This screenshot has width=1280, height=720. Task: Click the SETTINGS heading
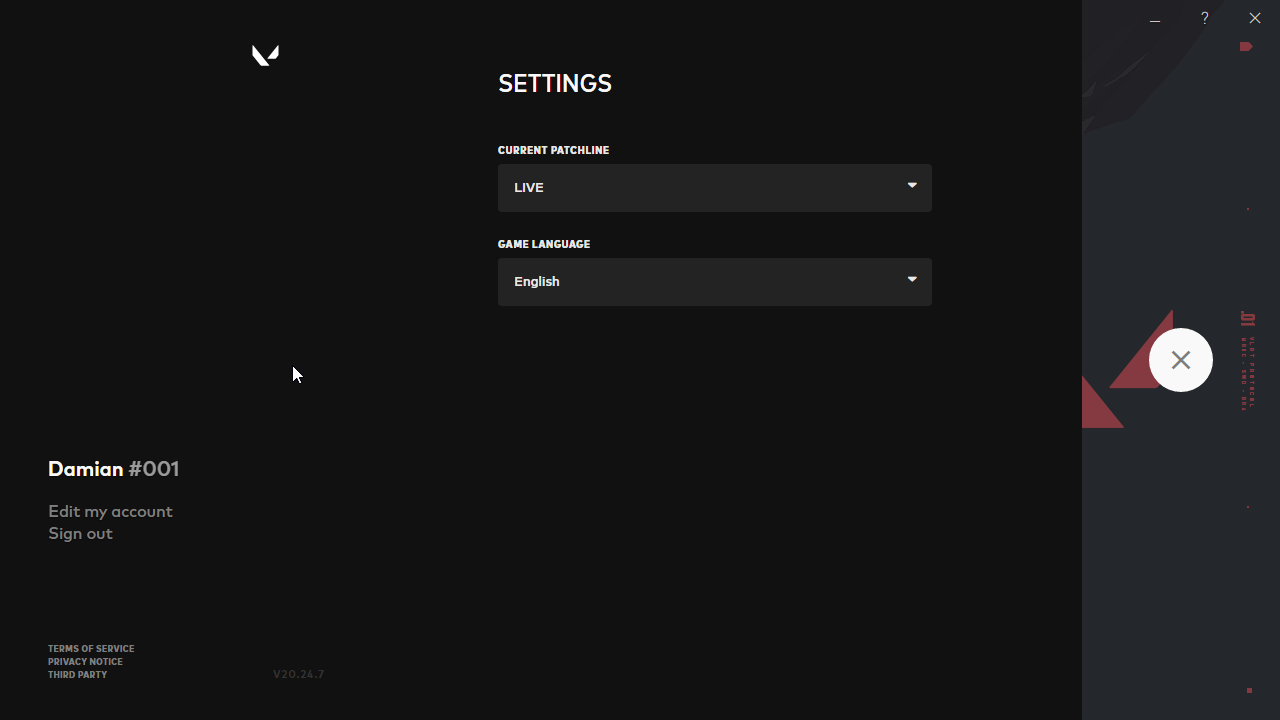[555, 84]
